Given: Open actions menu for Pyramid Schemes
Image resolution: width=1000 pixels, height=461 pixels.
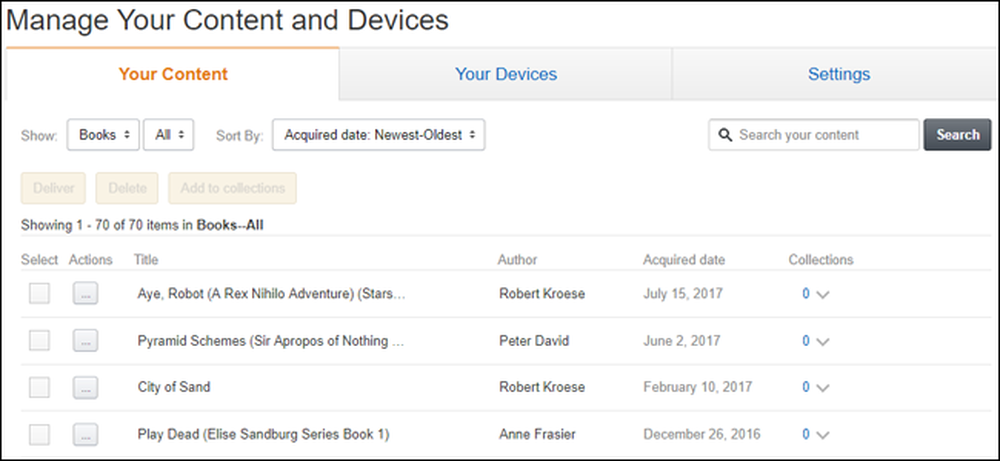Looking at the screenshot, I should (85, 341).
